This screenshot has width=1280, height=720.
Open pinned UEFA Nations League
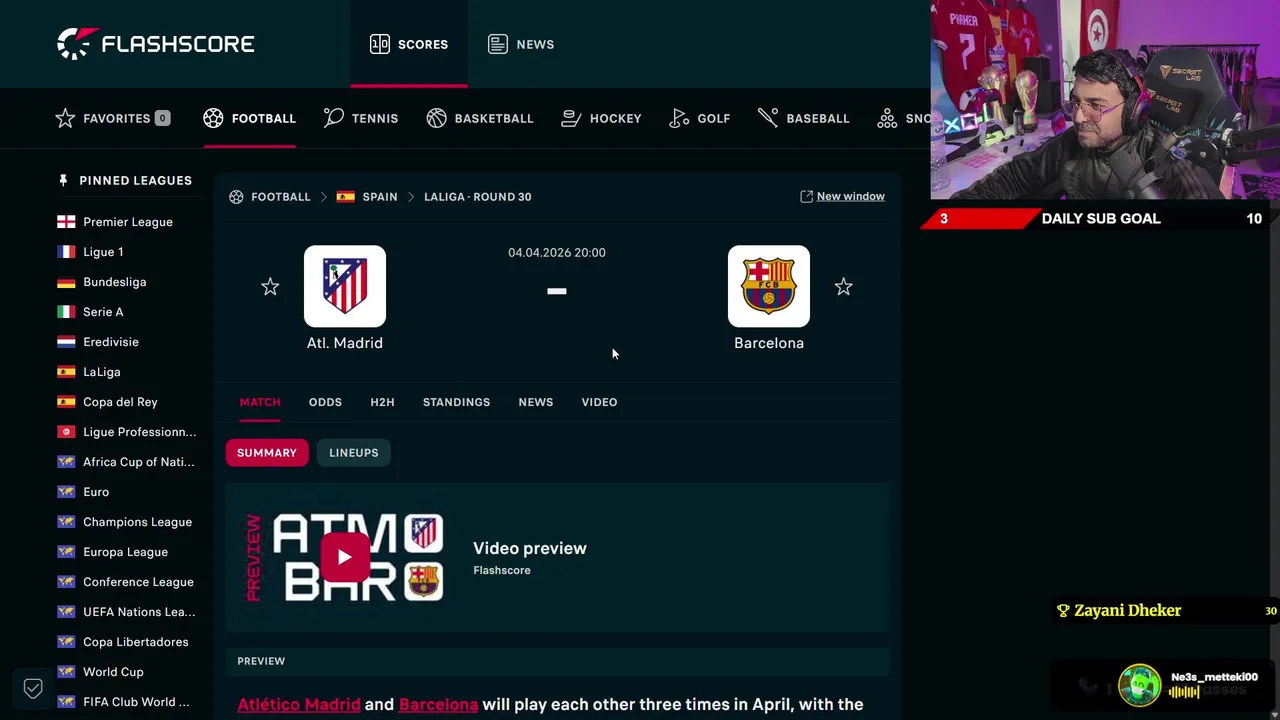[x=139, y=612]
